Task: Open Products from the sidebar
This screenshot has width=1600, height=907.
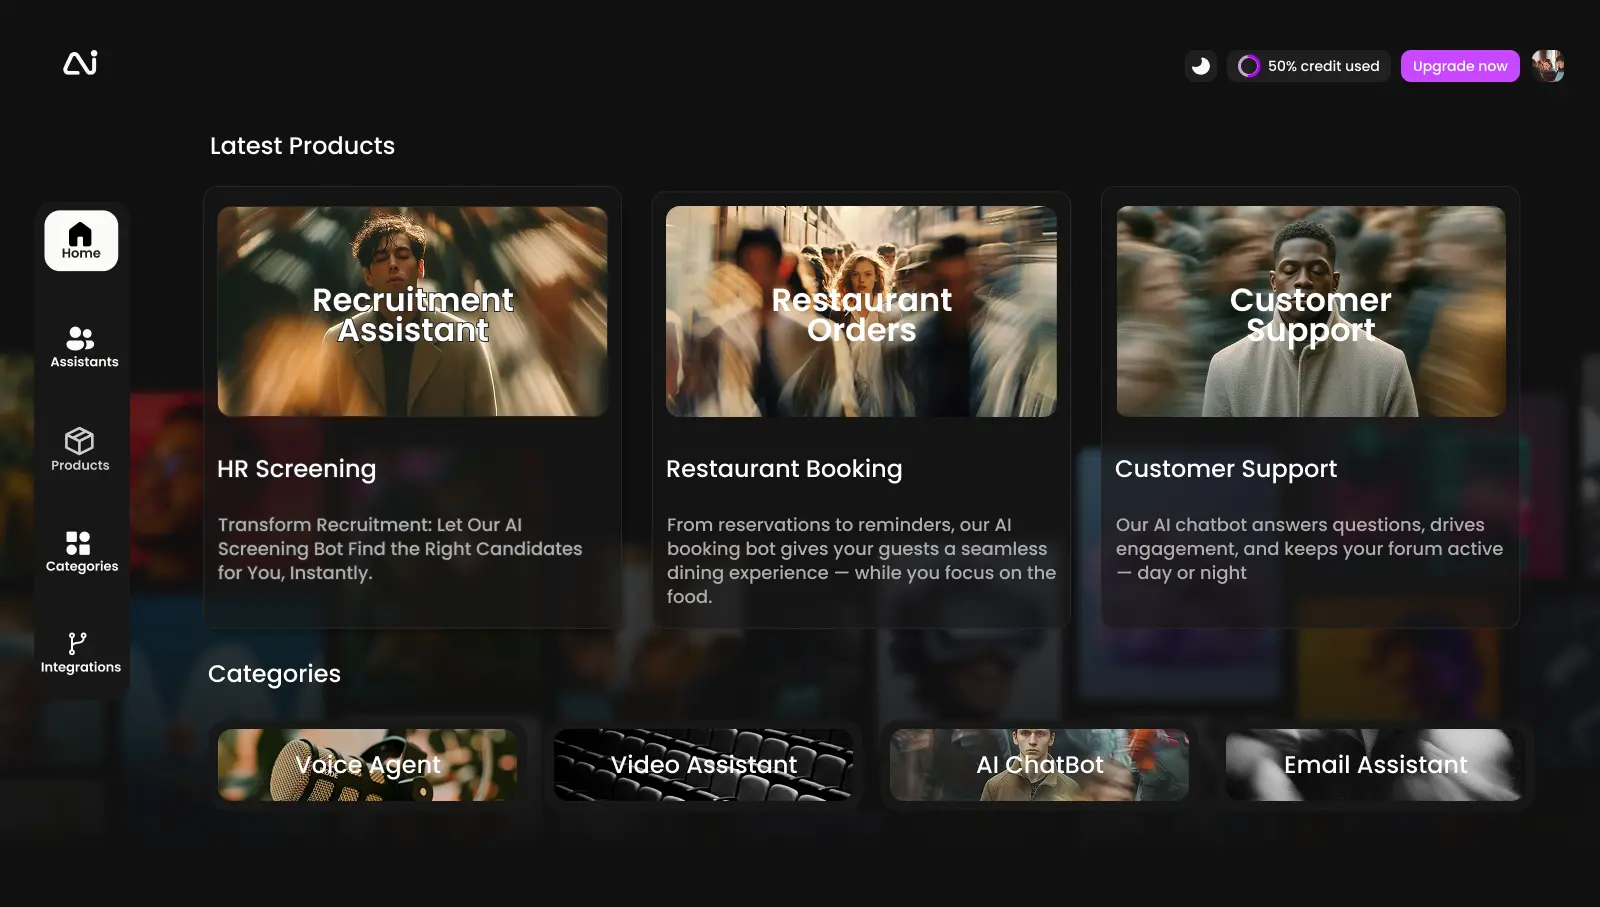Action: click(80, 450)
